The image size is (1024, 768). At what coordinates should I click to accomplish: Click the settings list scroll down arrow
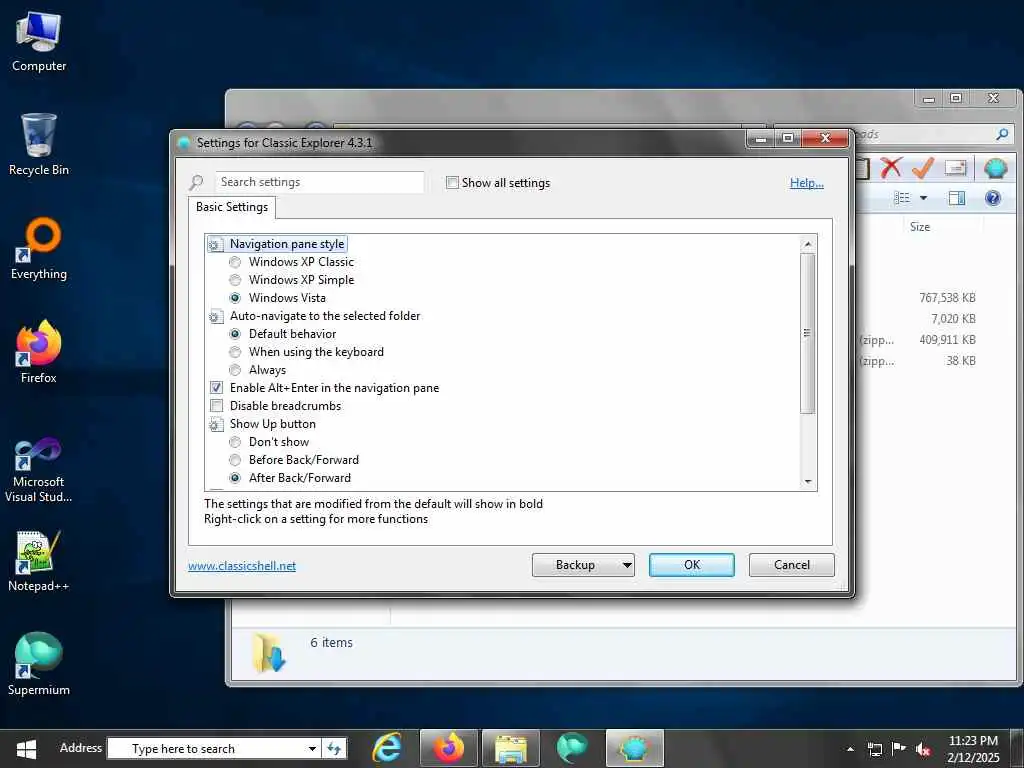[x=808, y=482]
